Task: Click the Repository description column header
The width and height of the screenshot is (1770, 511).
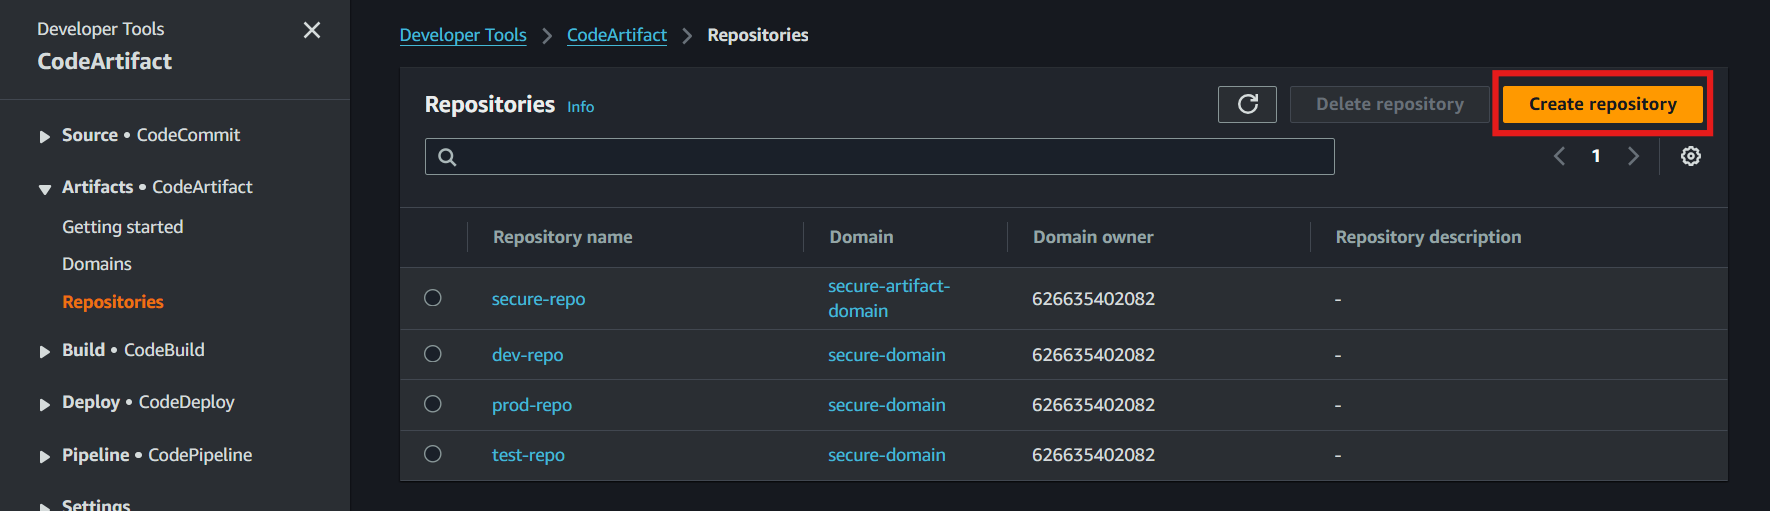Action: tap(1428, 237)
